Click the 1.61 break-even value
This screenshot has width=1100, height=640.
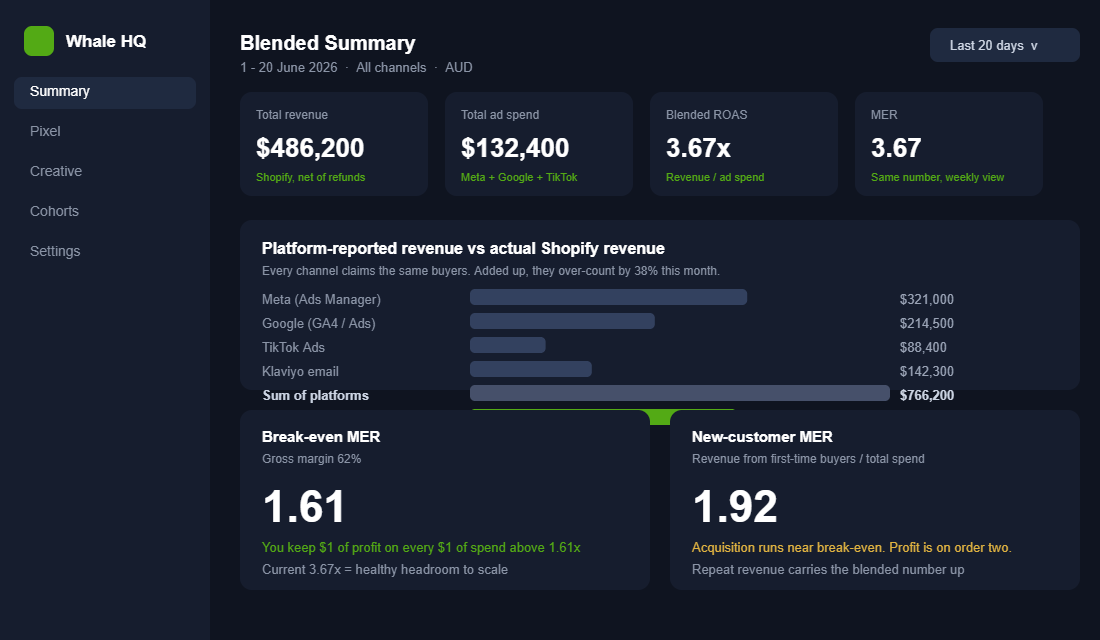click(x=304, y=507)
